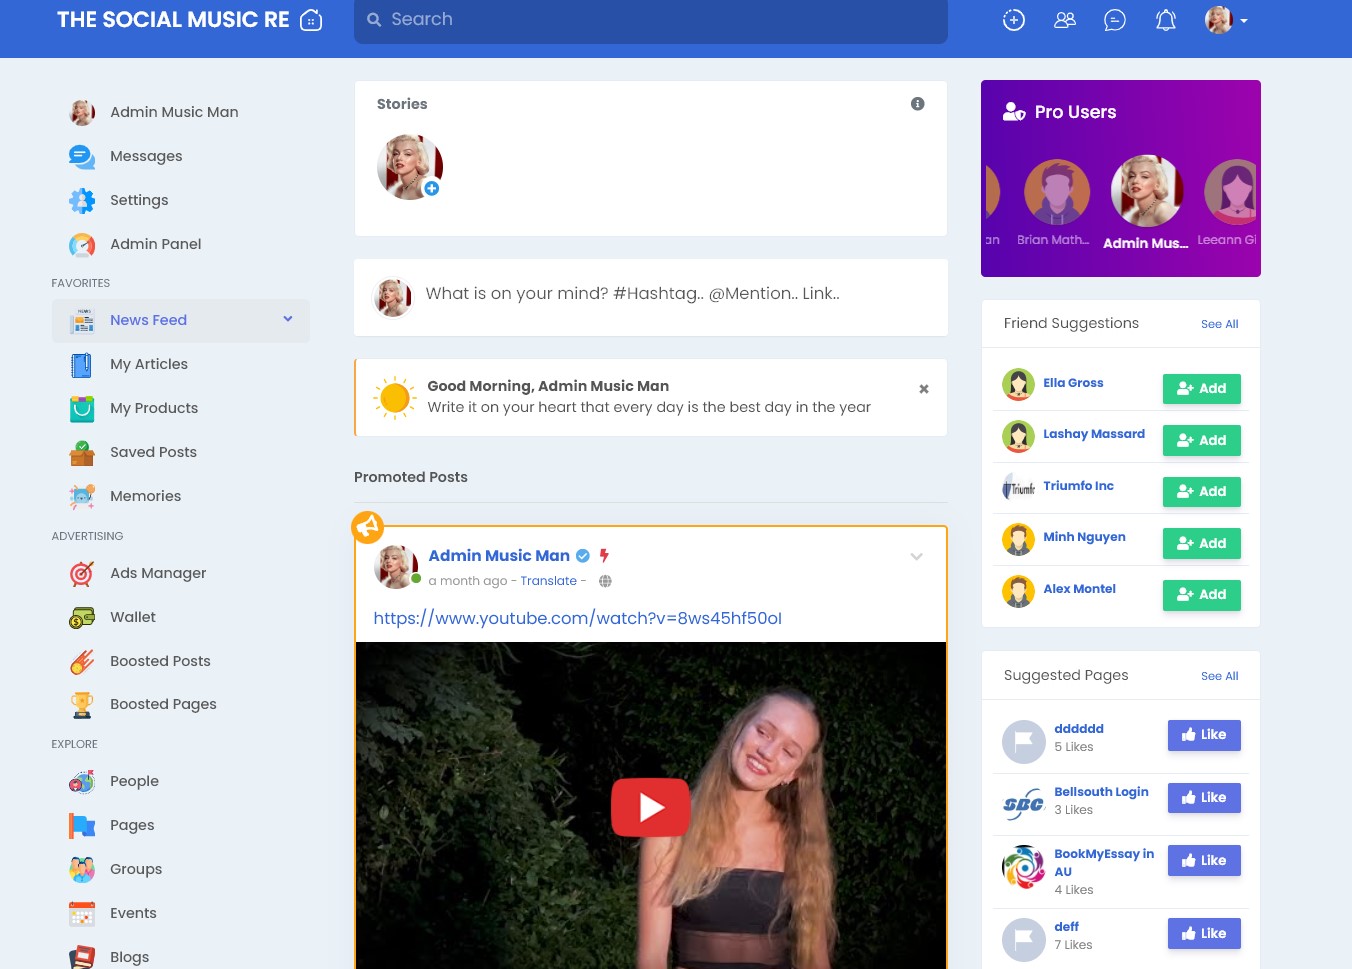Dismiss the Good Morning greeting
The width and height of the screenshot is (1352, 969).
pos(924,389)
